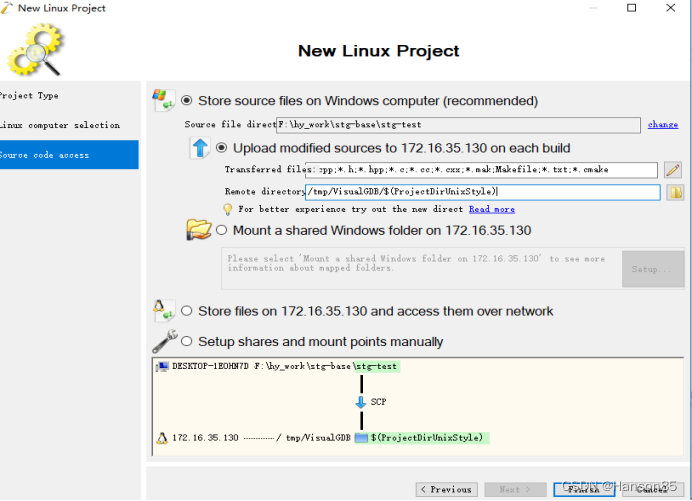Click the tmp/VisualGDB path text in diagram
The image size is (692, 501).
point(318,438)
